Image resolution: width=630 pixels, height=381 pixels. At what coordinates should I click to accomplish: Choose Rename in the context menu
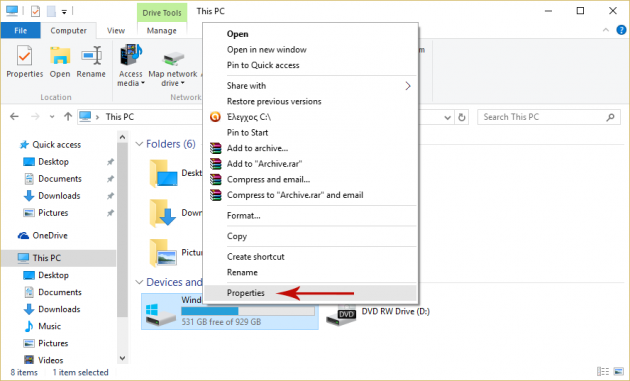click(x=310, y=272)
